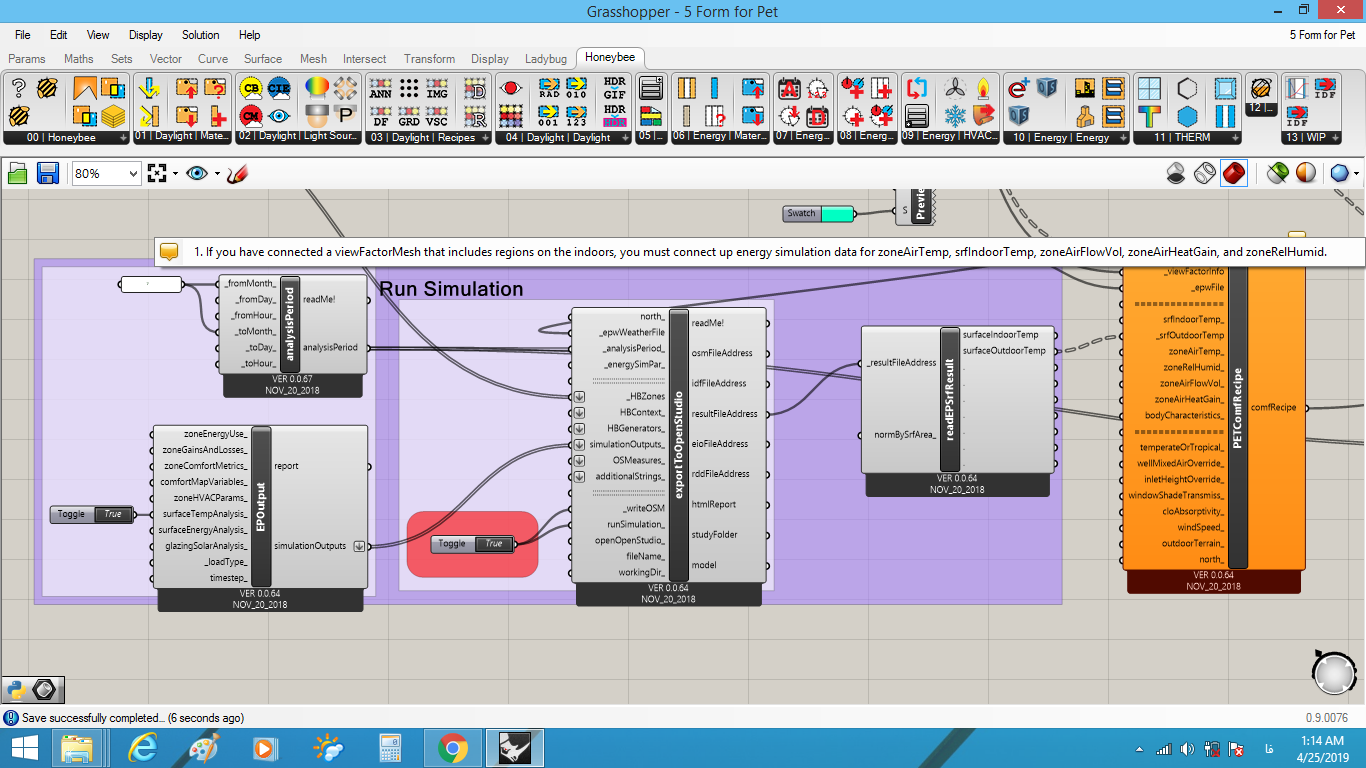This screenshot has height=768, width=1366.
Task: Expand the 10 | Energy | Energy panel
Action: coord(1067,137)
